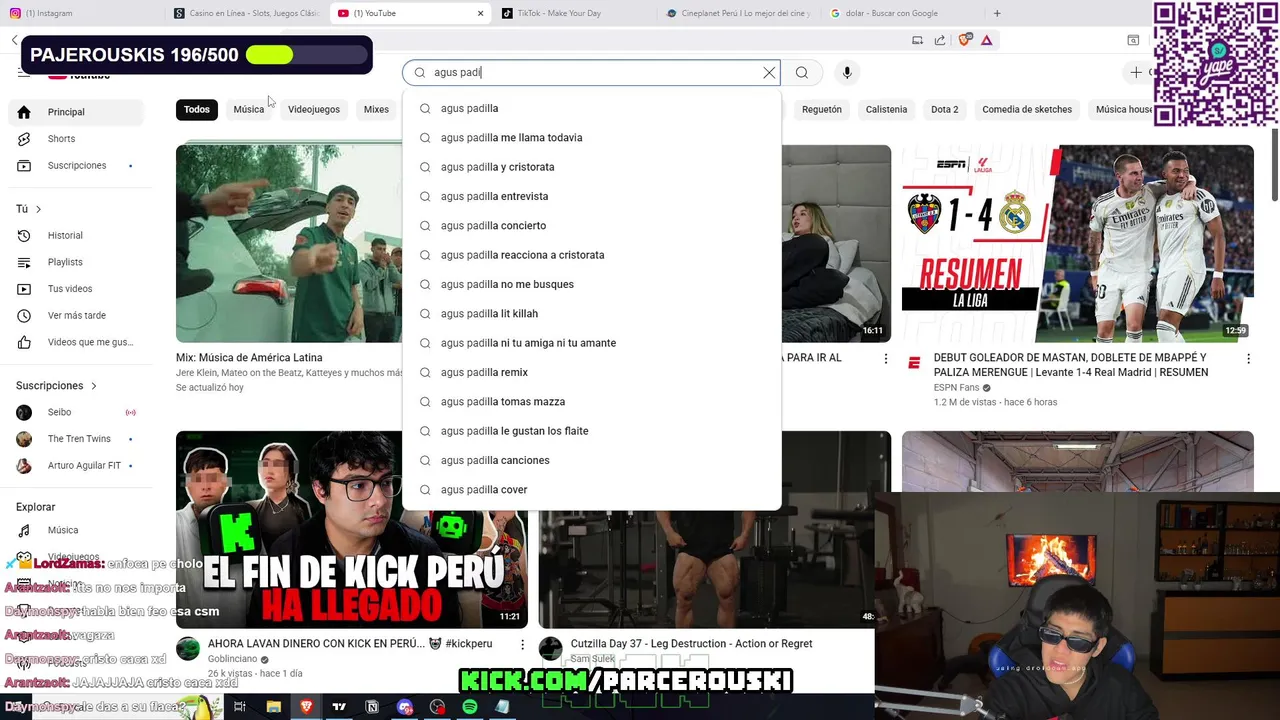Select suggestion 'agus padilla ni tu amiga ni tu amante'
Viewport: 1280px width, 720px height.
pyautogui.click(x=592, y=343)
